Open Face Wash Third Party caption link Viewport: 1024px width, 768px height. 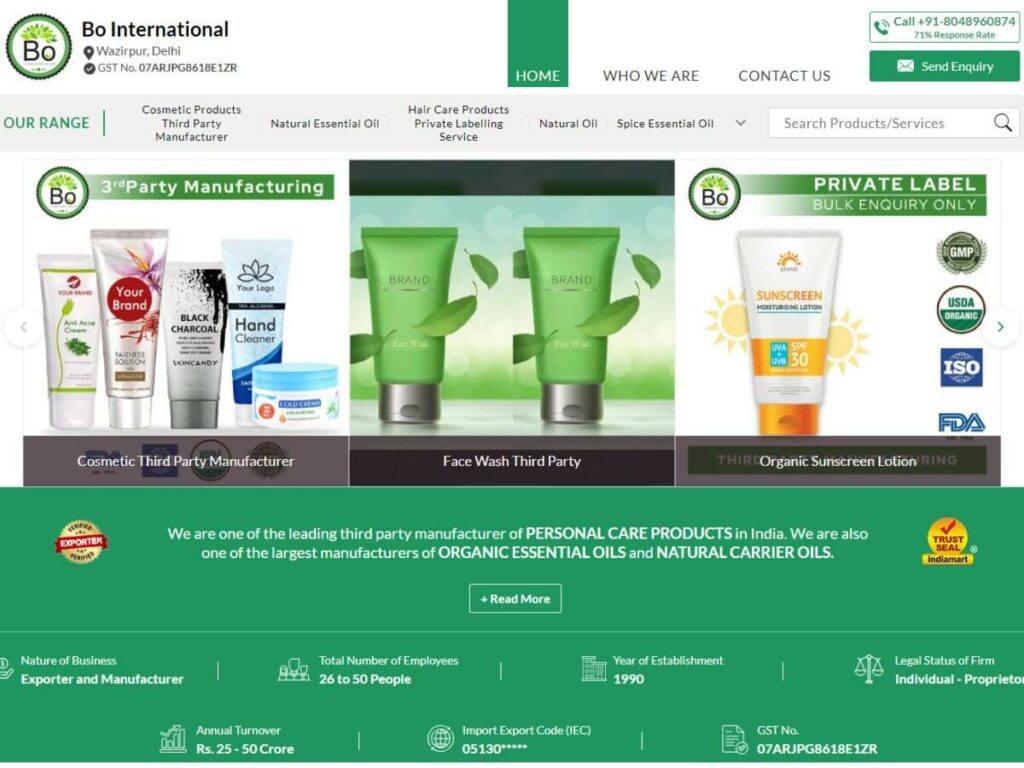pos(512,461)
